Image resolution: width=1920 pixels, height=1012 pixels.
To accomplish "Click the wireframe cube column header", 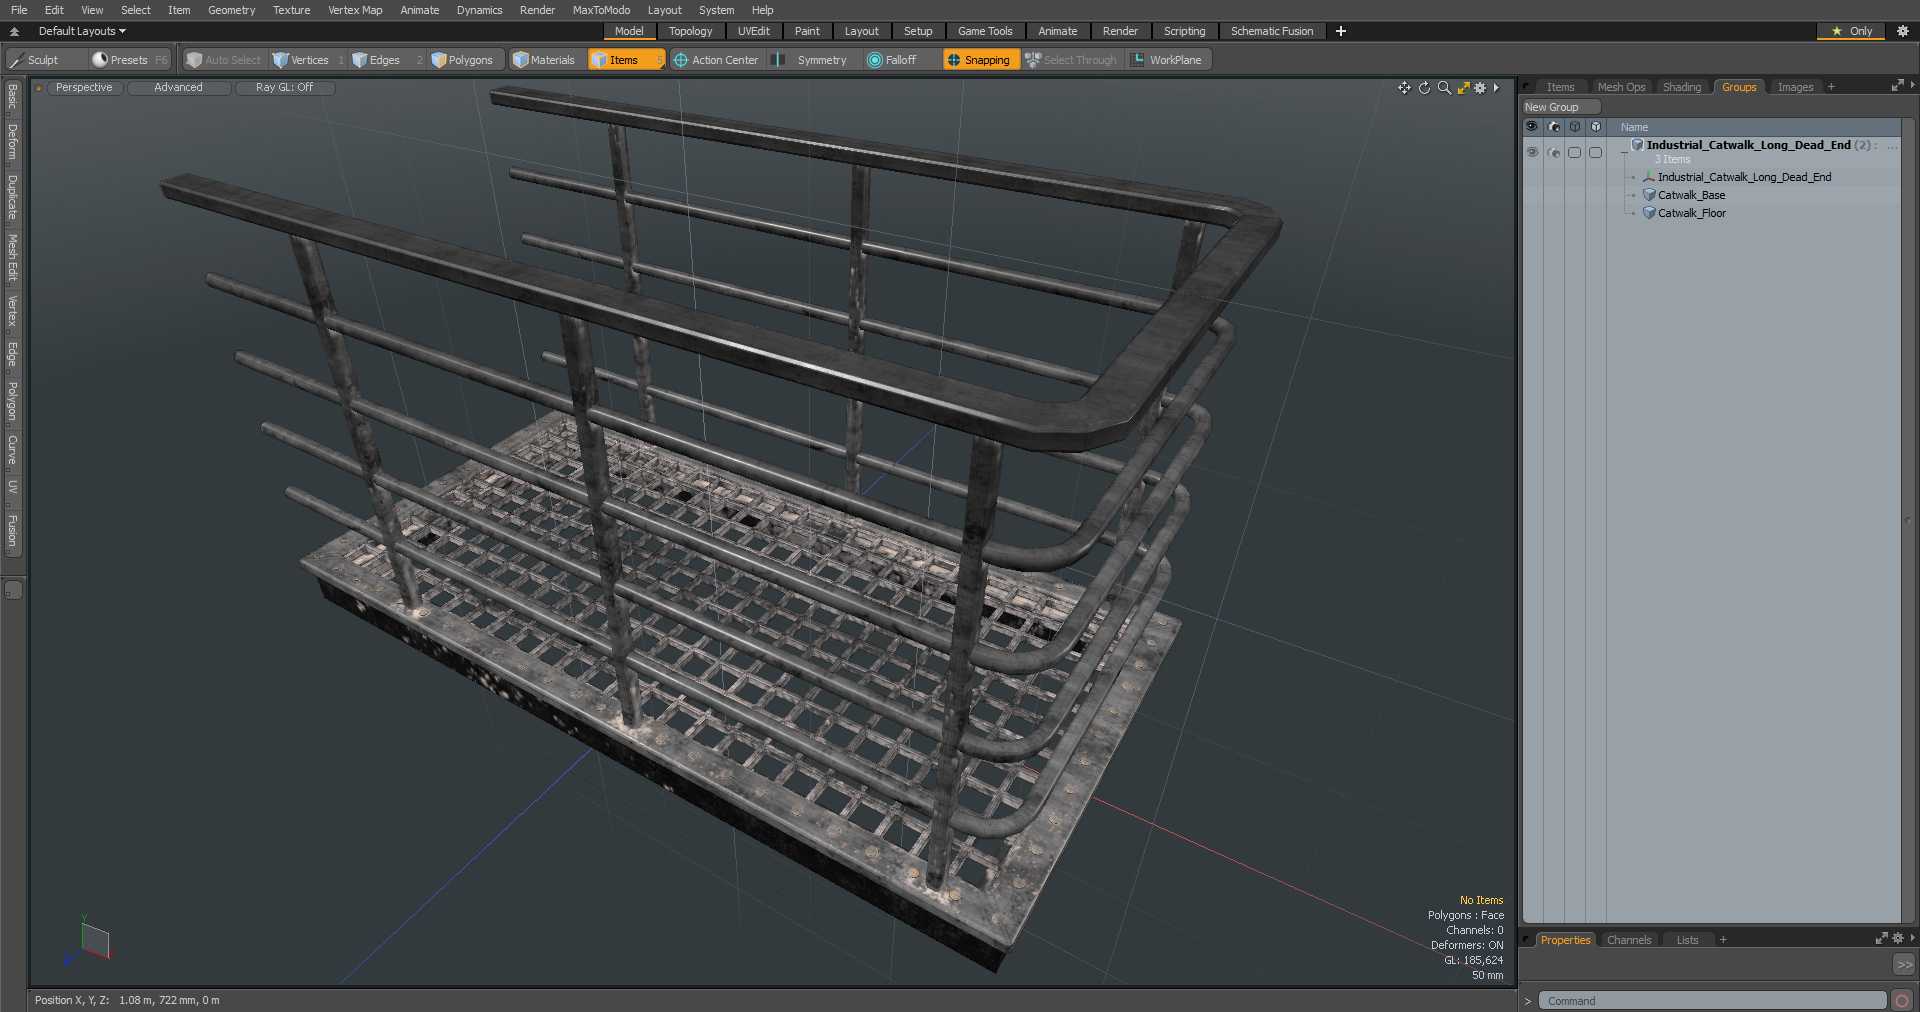I will click(1575, 127).
